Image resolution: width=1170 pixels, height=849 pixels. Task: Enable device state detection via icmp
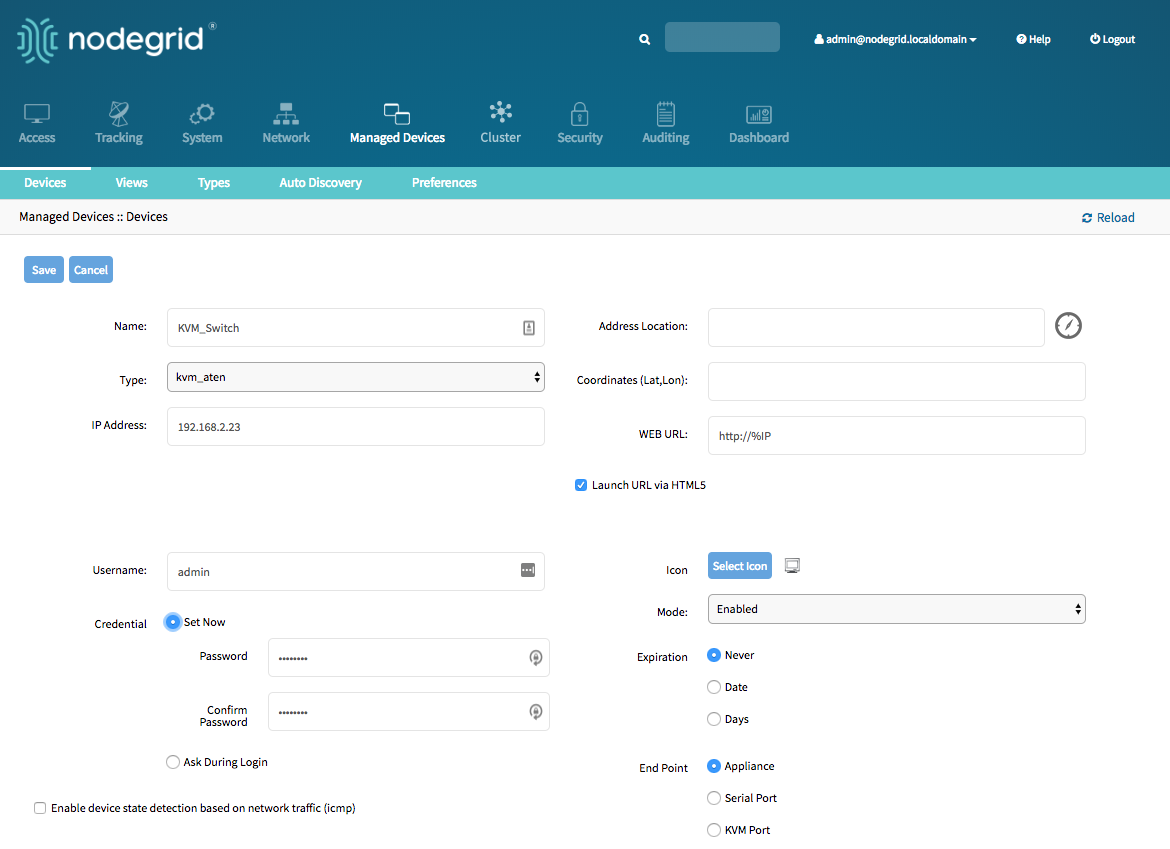pyautogui.click(x=40, y=808)
